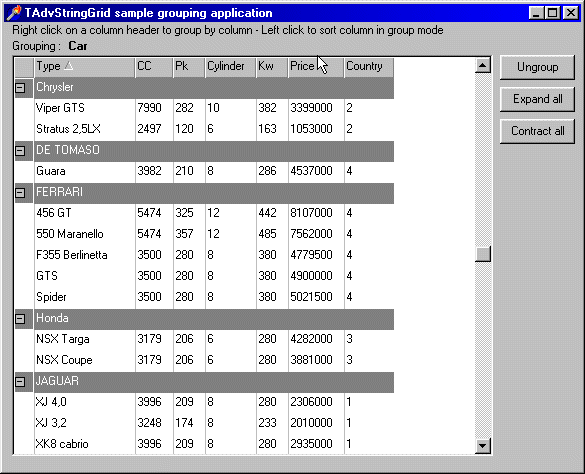Screen dimensions: 585x474
Task: Select the GTS cell under FERRARI
Action: (84, 276)
